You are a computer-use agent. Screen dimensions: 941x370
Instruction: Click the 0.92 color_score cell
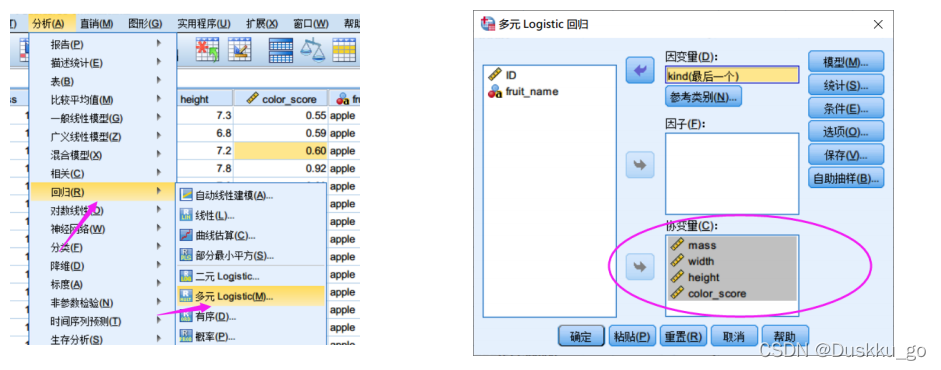pos(281,169)
